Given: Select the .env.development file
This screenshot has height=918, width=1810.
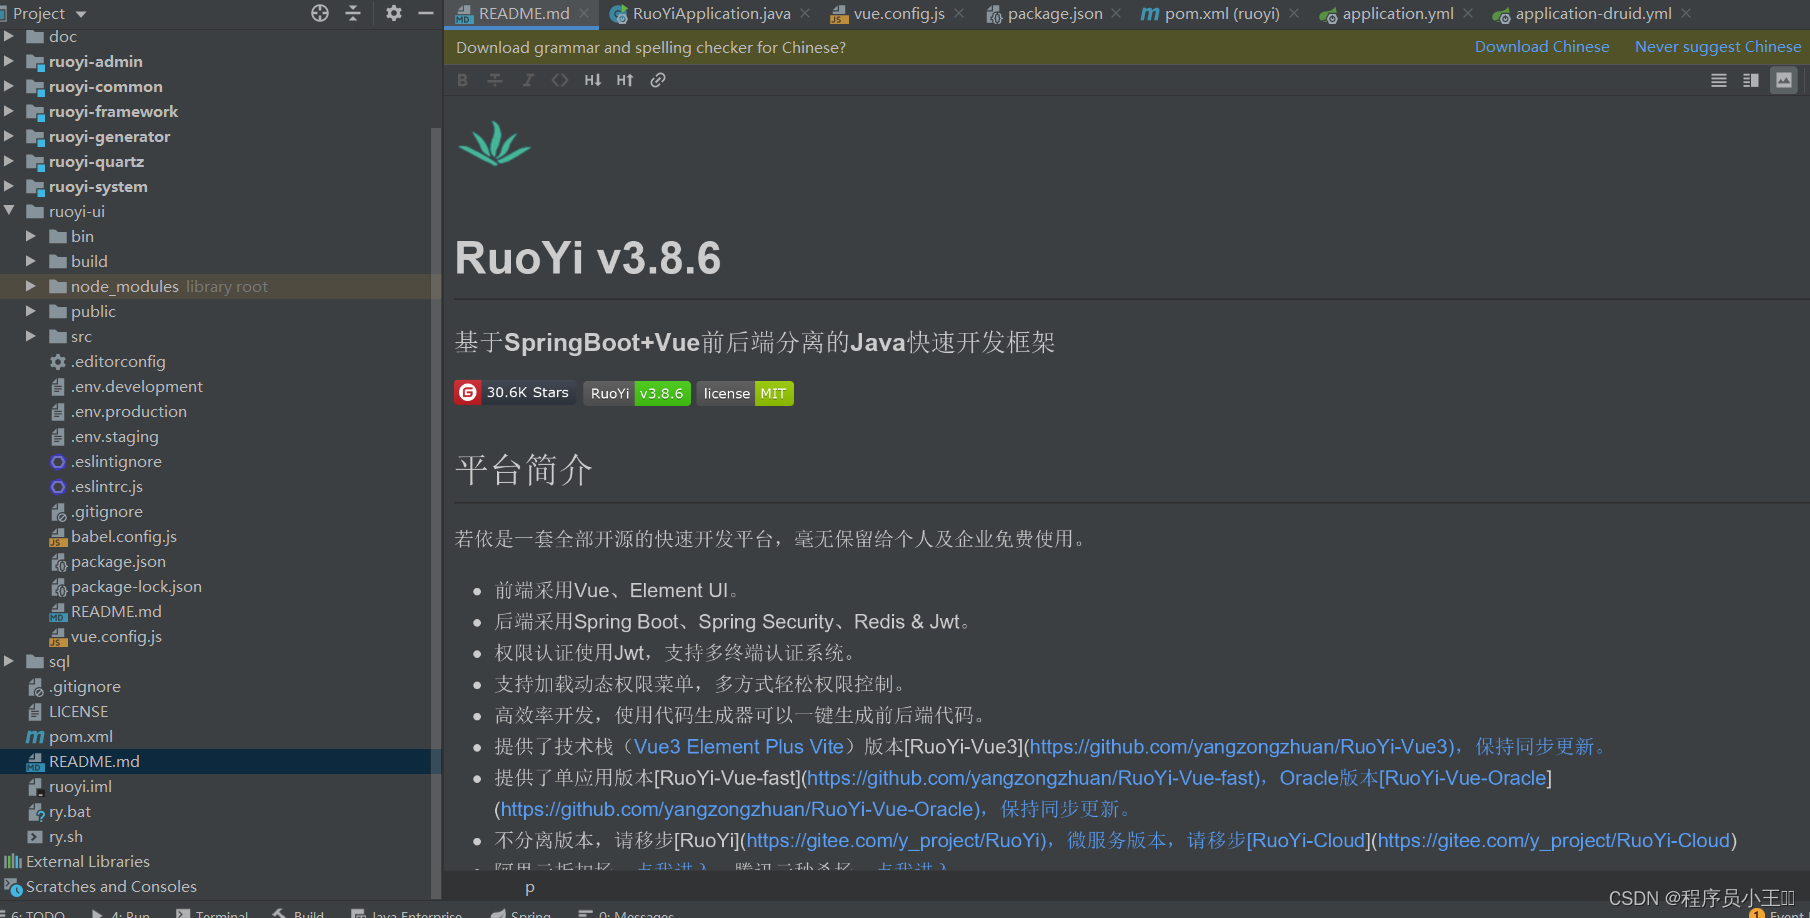Looking at the screenshot, I should (x=136, y=386).
